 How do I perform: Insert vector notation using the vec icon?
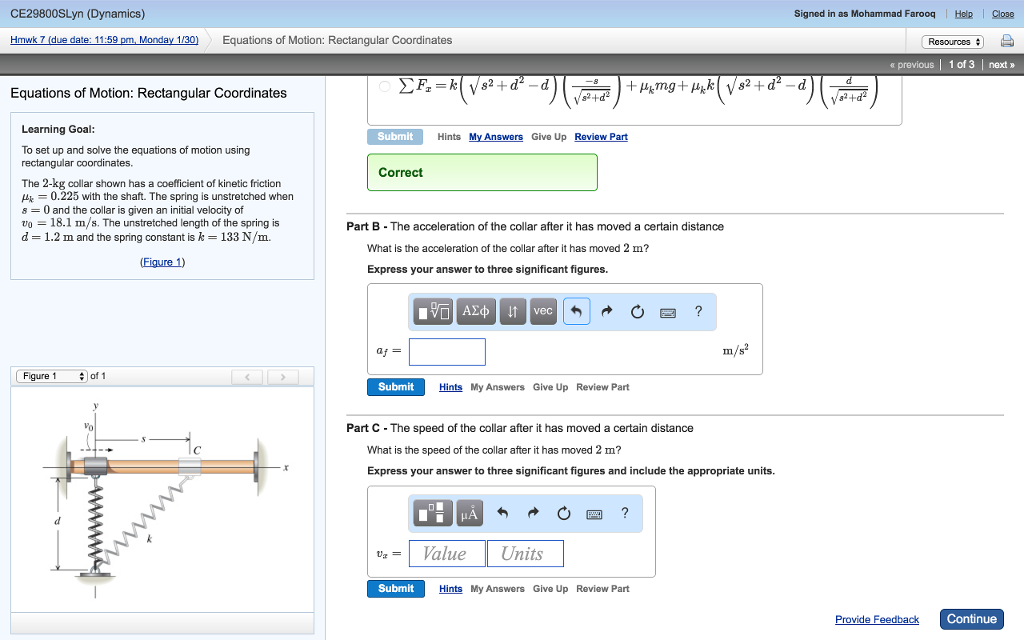click(543, 311)
